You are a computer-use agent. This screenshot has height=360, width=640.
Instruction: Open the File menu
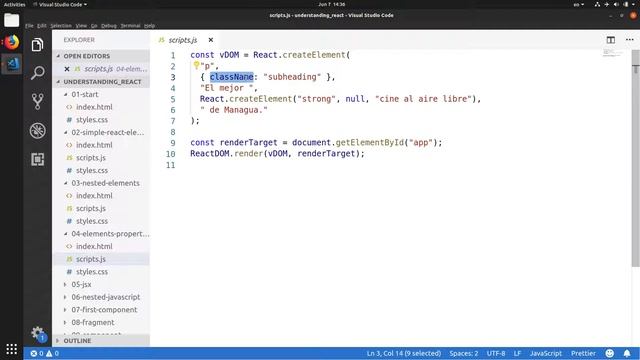(29, 26)
